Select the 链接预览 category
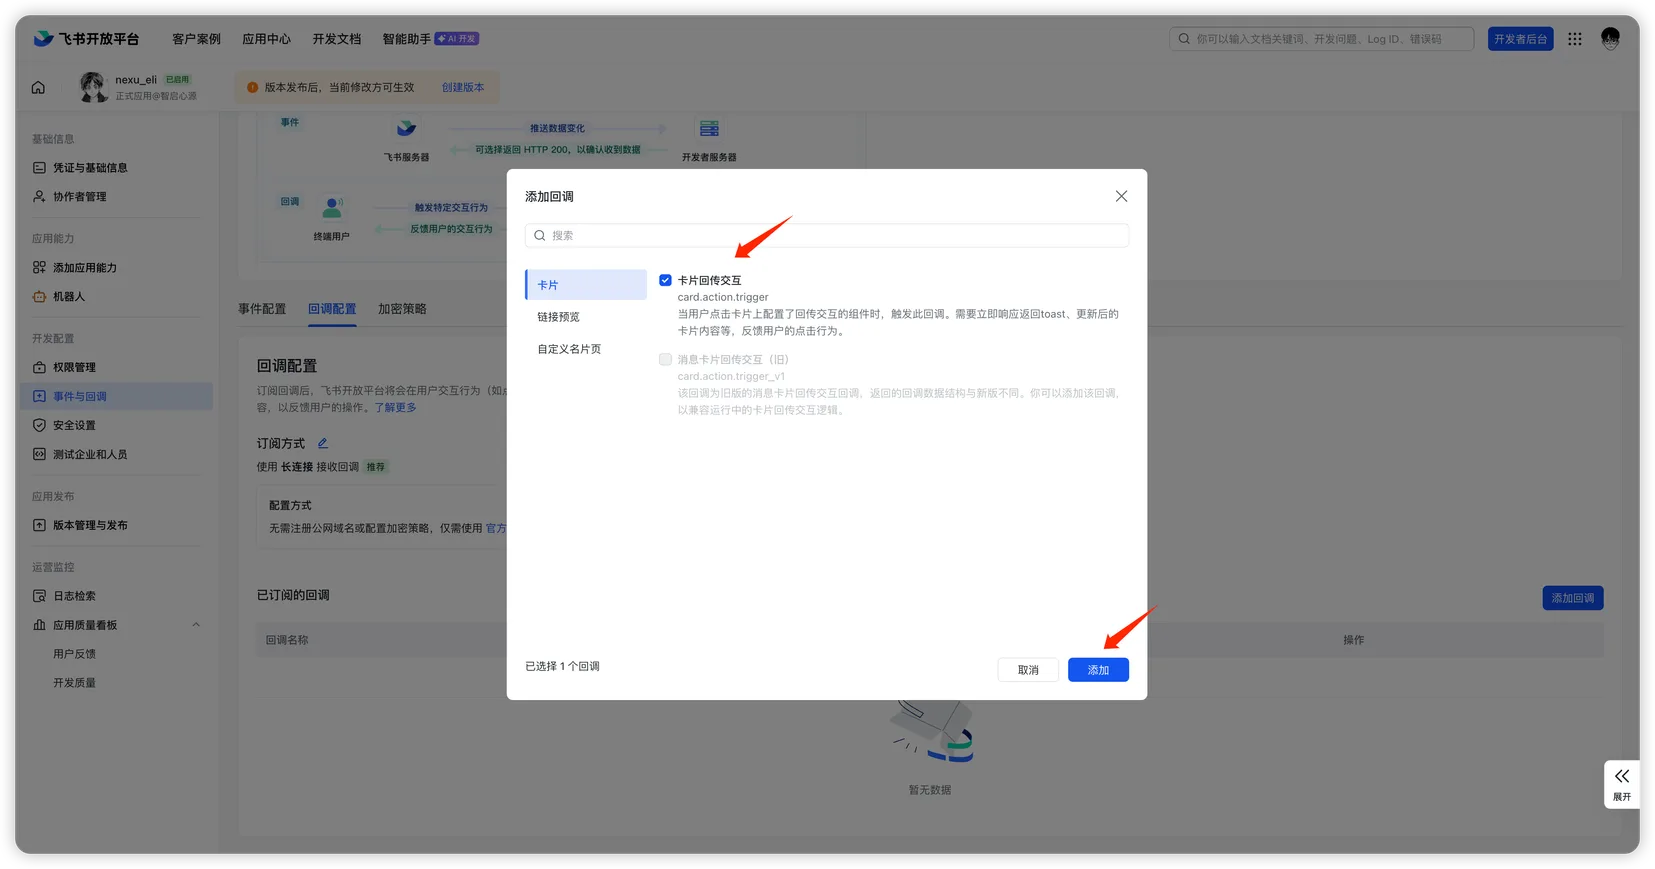This screenshot has height=869, width=1655. pos(558,317)
